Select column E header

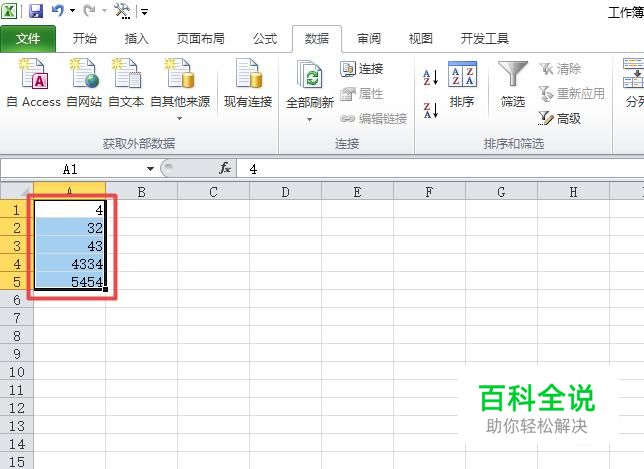(357, 191)
